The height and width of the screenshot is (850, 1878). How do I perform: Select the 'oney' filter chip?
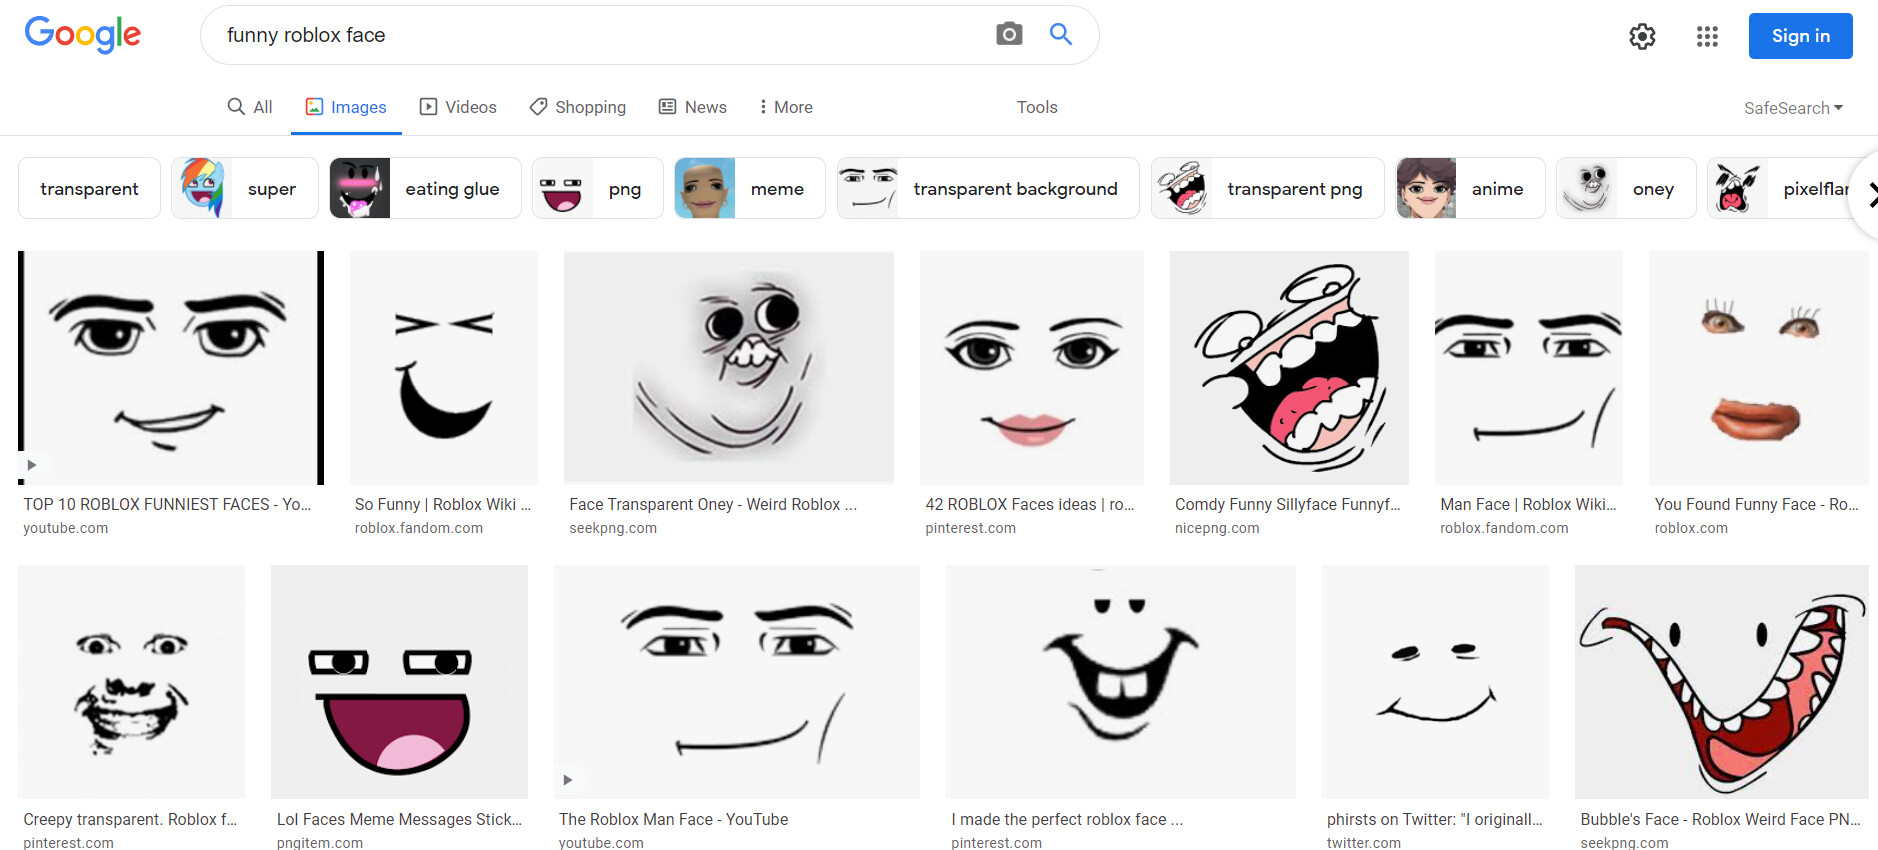[1626, 188]
